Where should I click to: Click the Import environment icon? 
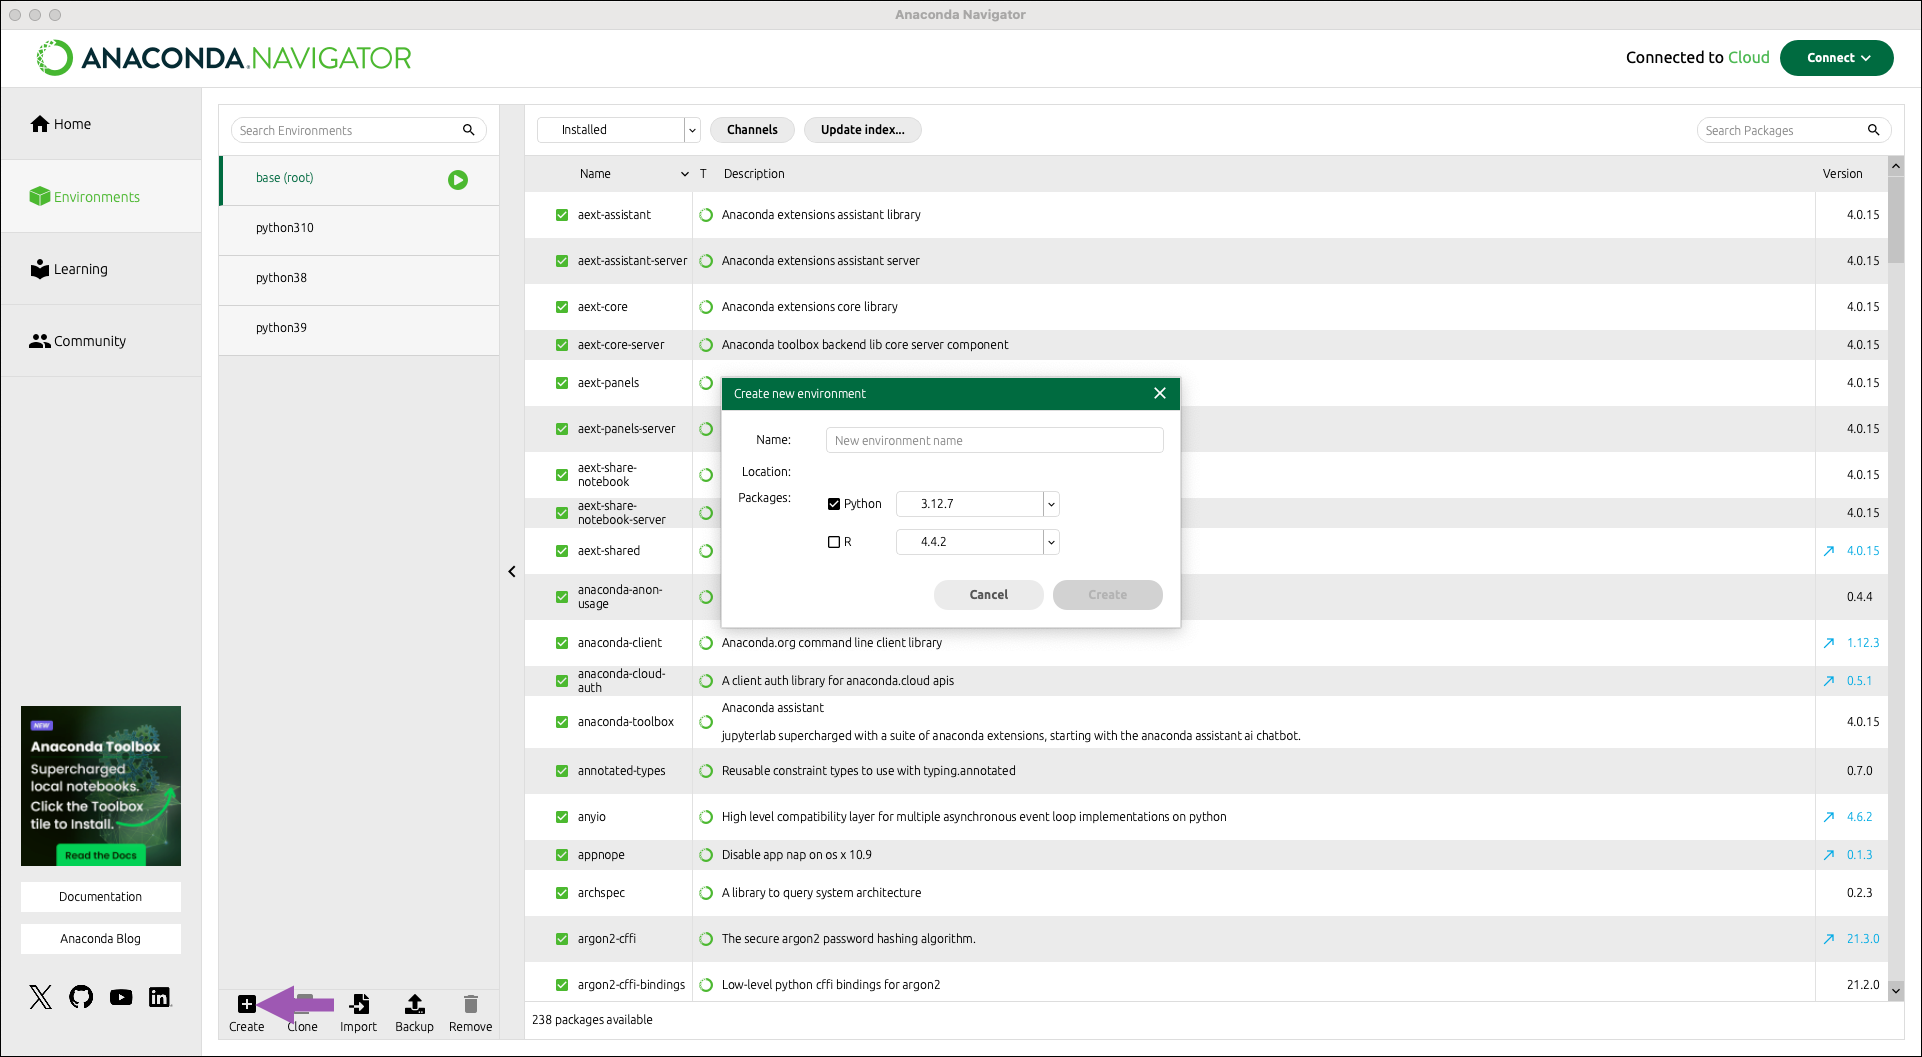coord(359,1004)
